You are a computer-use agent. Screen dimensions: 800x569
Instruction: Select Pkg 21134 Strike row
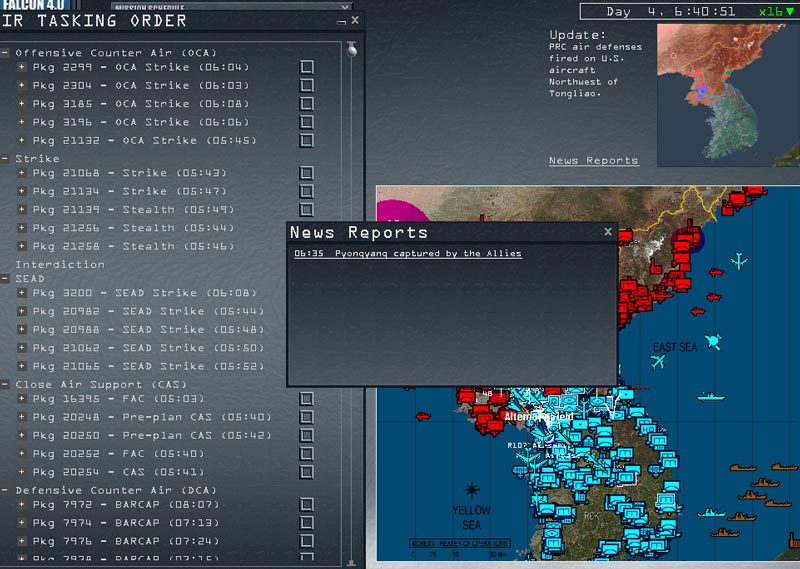[129, 191]
